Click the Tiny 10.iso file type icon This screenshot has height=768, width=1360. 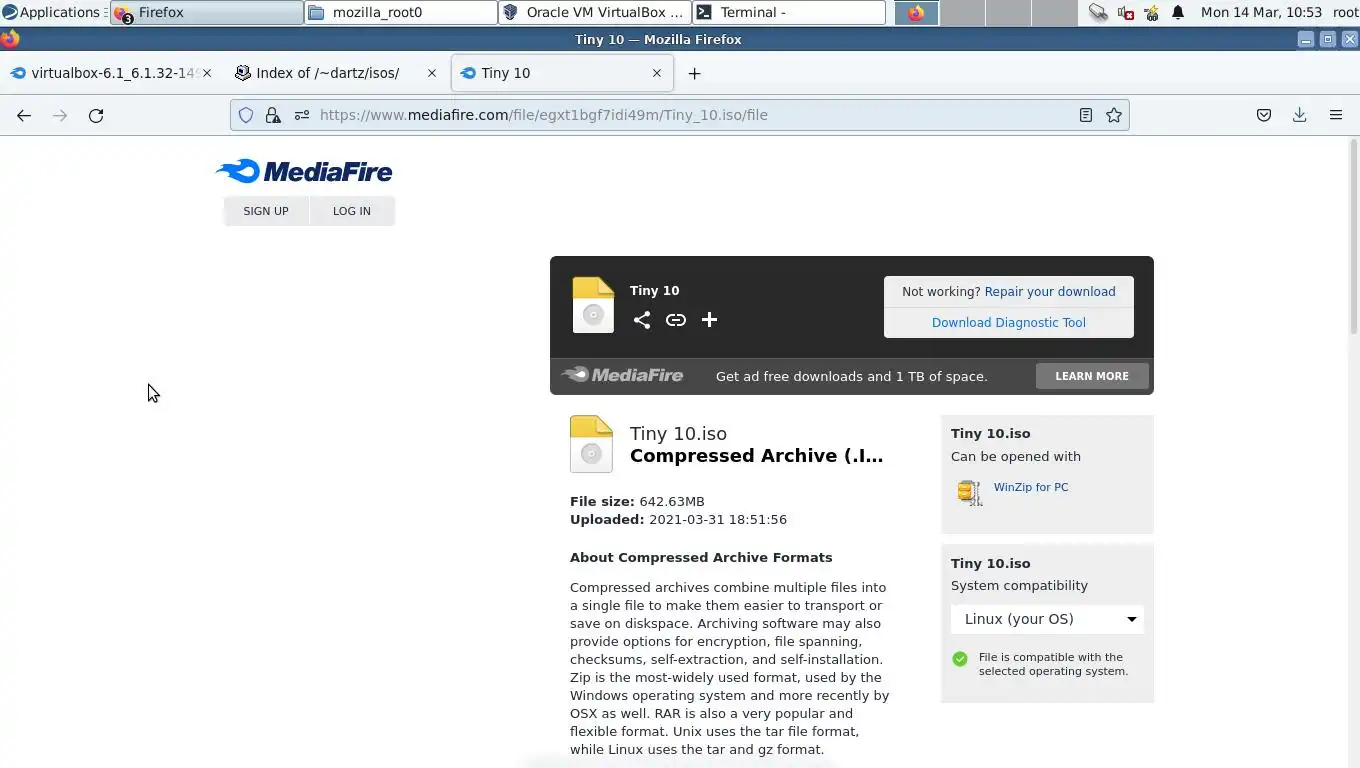[x=591, y=444]
